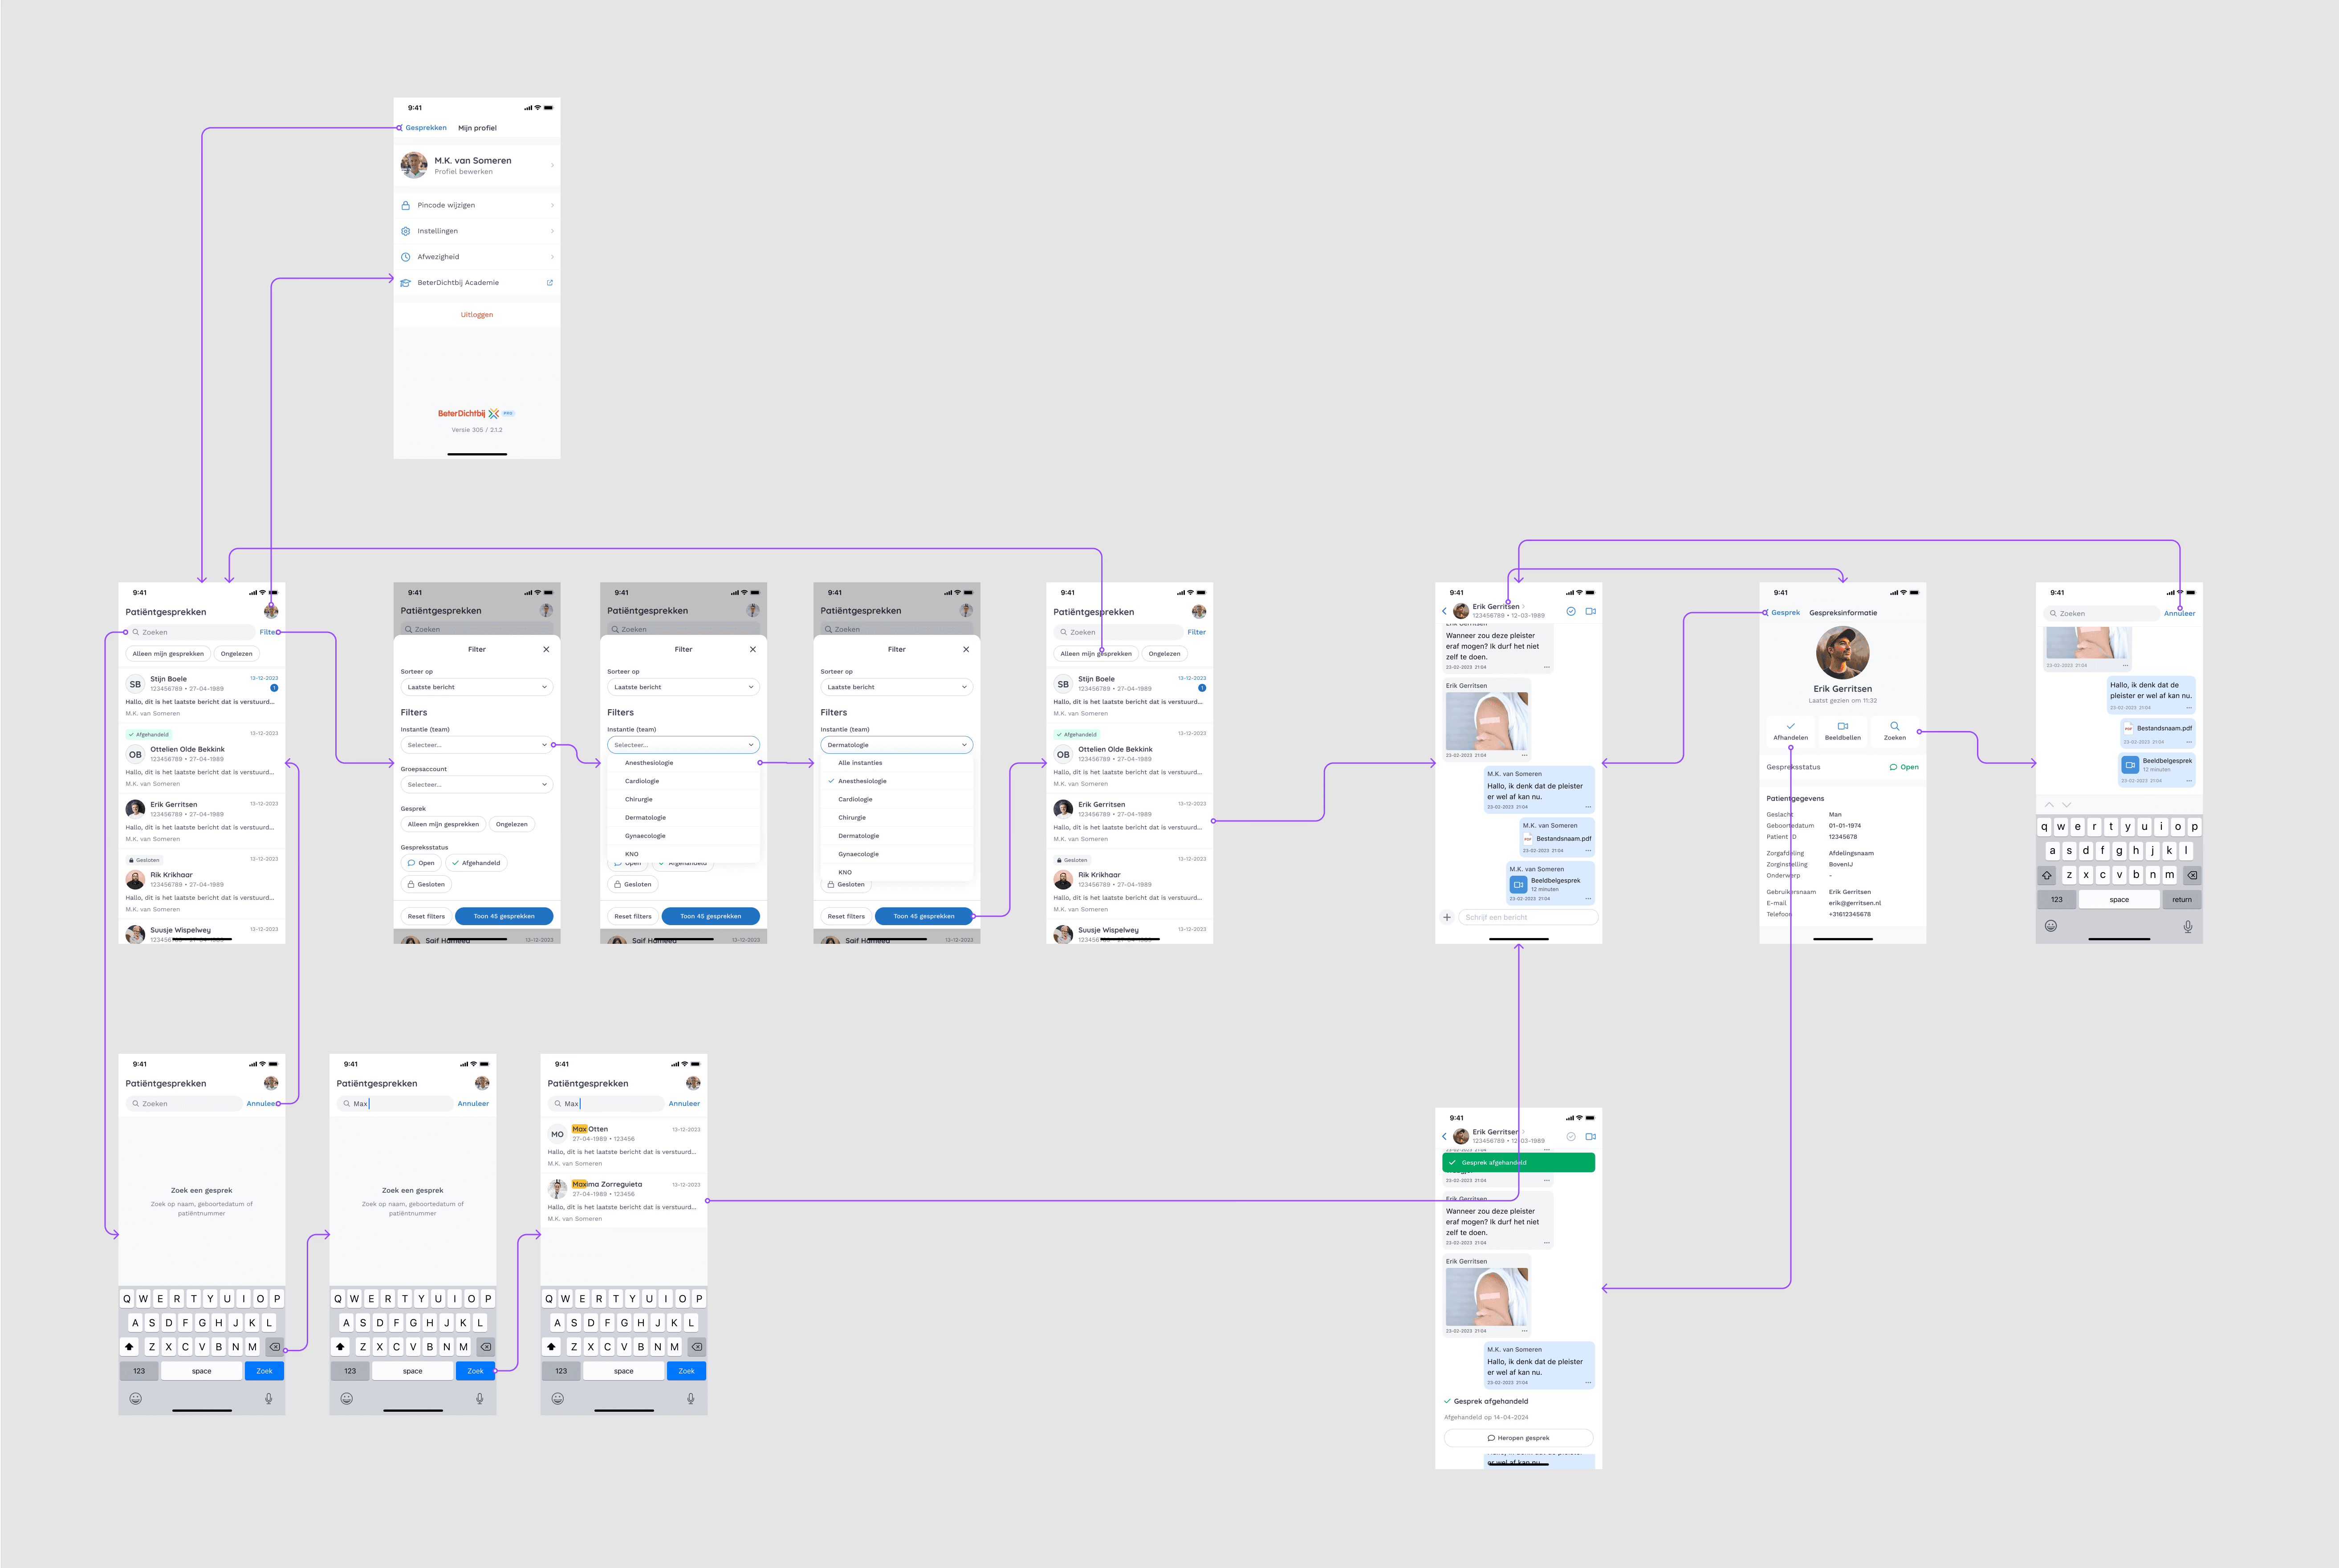
Task: Click the red Uitloggen link
Action: (x=477, y=315)
